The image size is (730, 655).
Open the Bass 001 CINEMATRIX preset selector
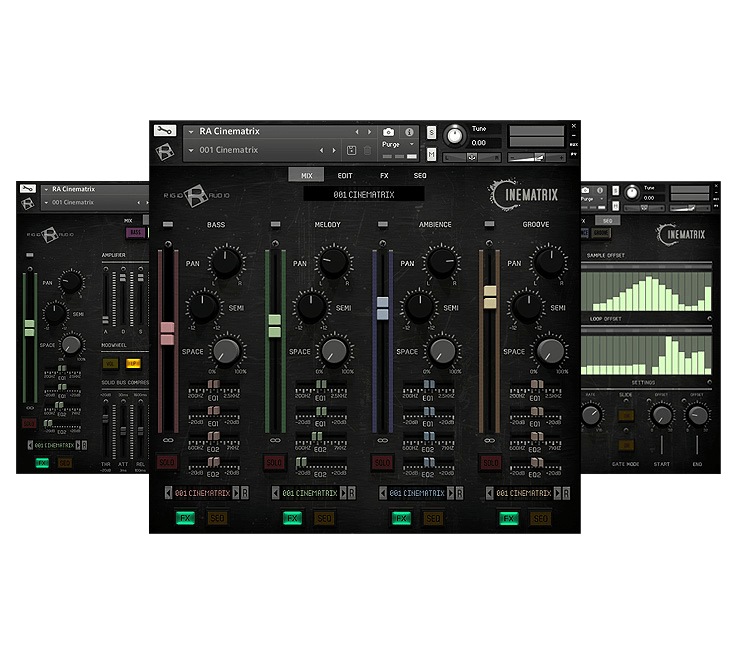[203, 493]
